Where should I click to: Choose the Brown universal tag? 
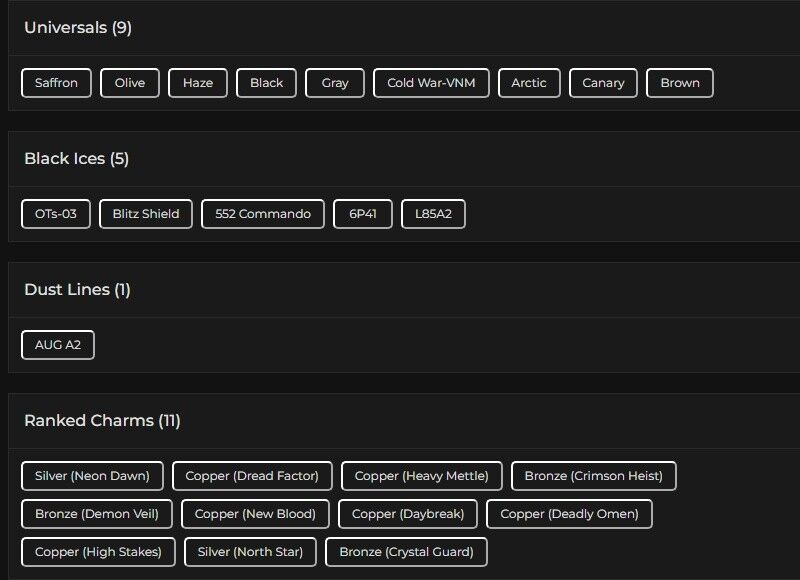point(680,83)
